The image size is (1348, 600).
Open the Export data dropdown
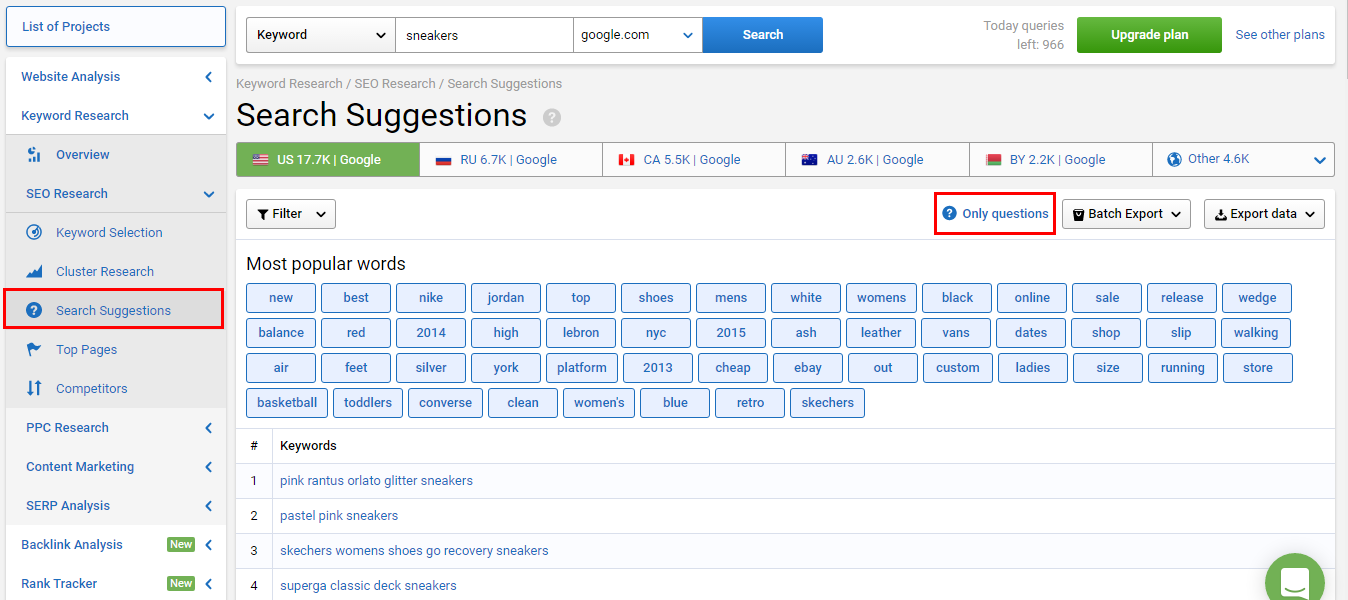tap(1264, 214)
